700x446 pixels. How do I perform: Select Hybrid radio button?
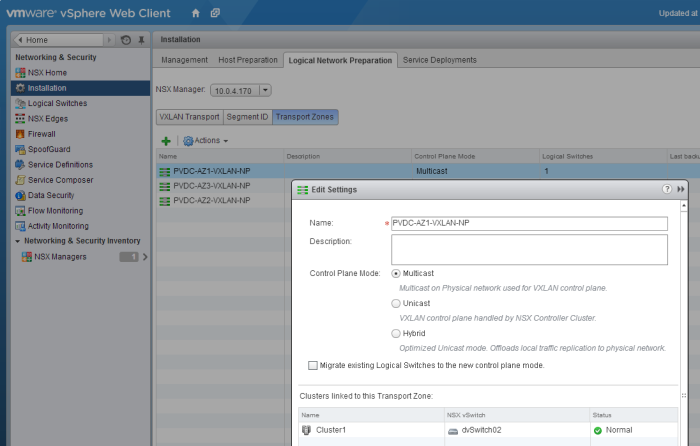coord(396,333)
